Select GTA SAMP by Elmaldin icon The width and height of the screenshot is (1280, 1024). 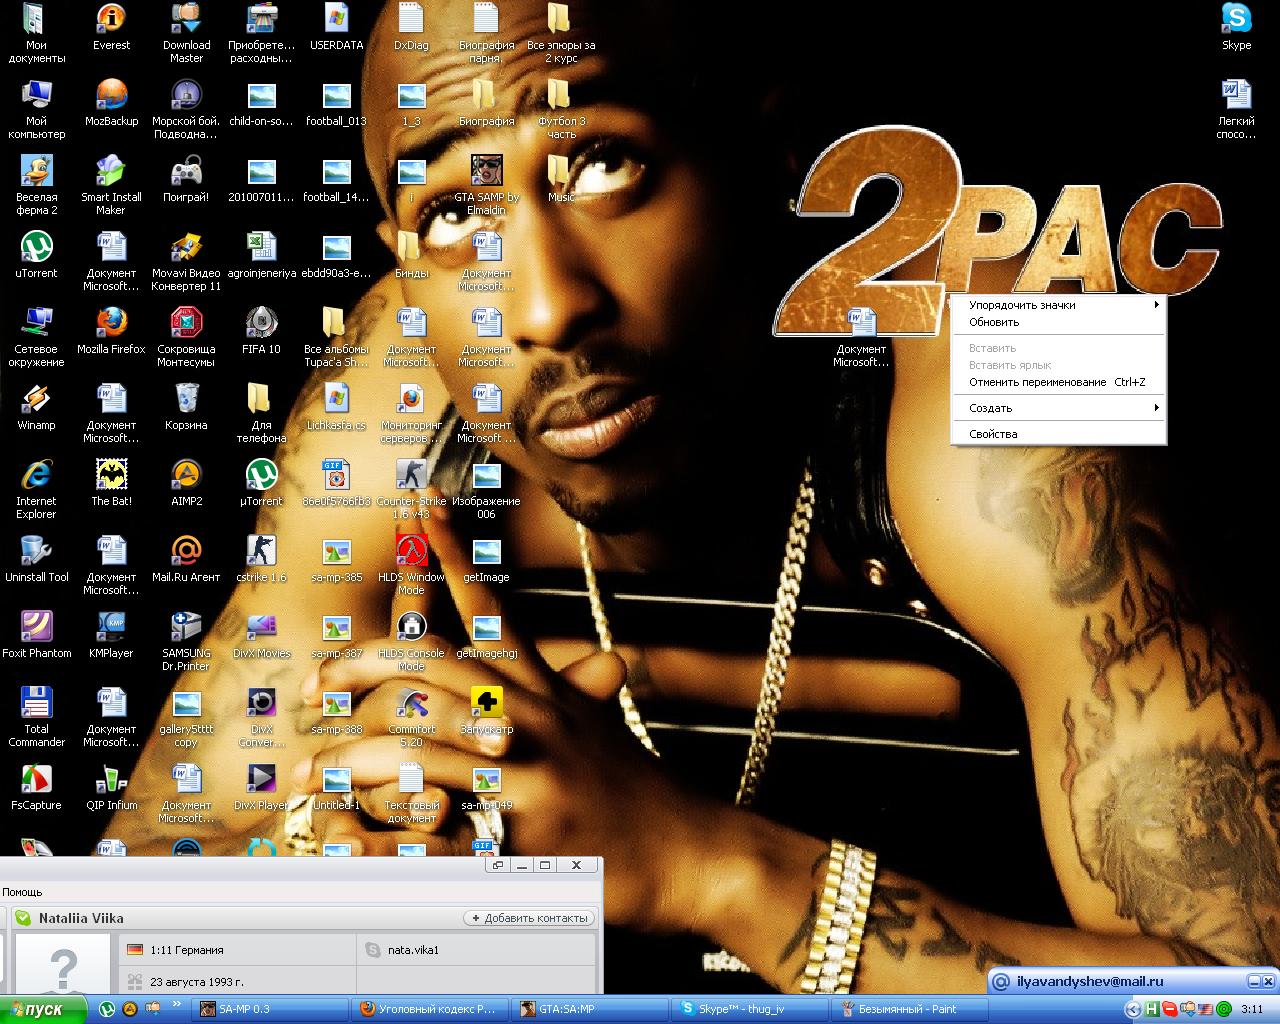click(486, 185)
